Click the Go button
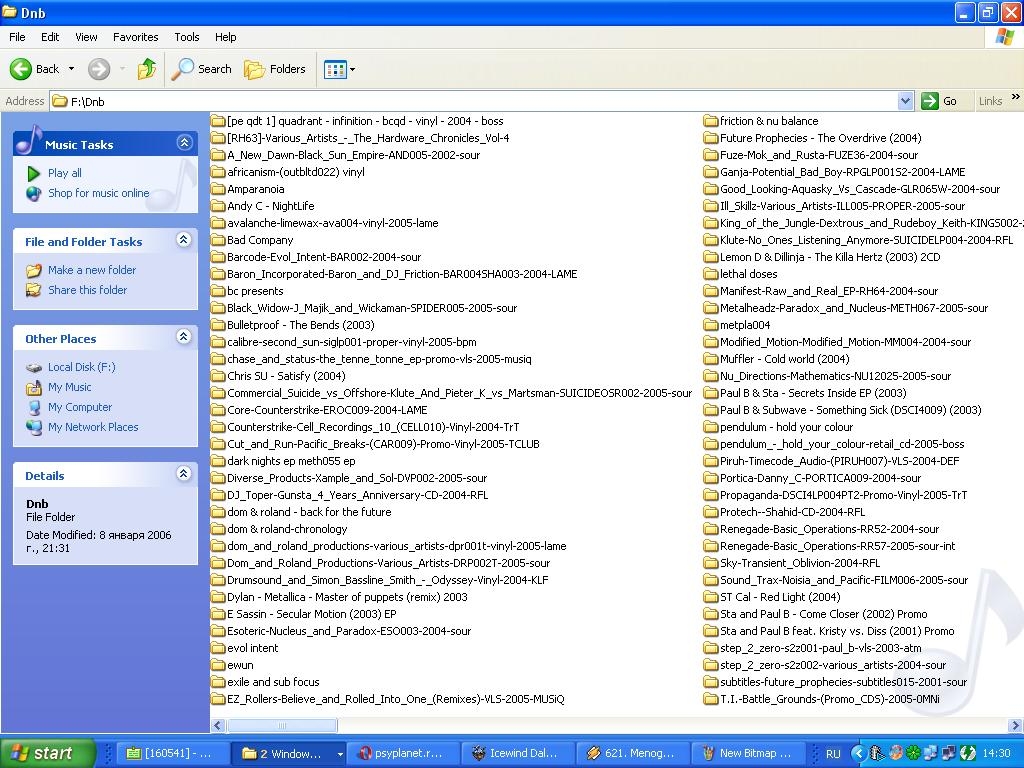Image resolution: width=1024 pixels, height=768 pixels. click(940, 101)
